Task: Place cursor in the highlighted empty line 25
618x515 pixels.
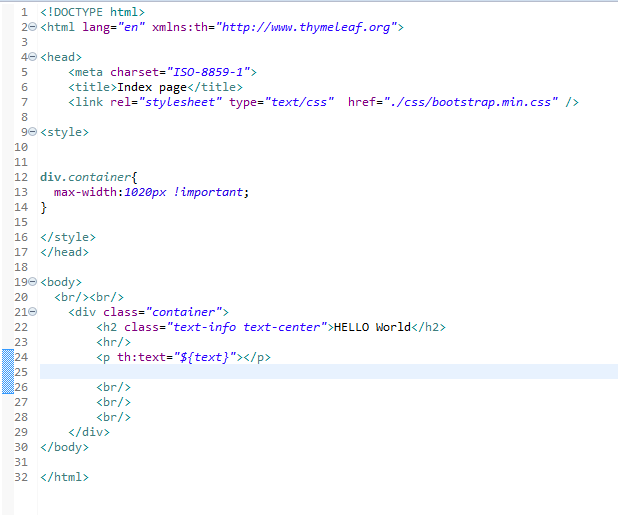Action: tap(329, 372)
